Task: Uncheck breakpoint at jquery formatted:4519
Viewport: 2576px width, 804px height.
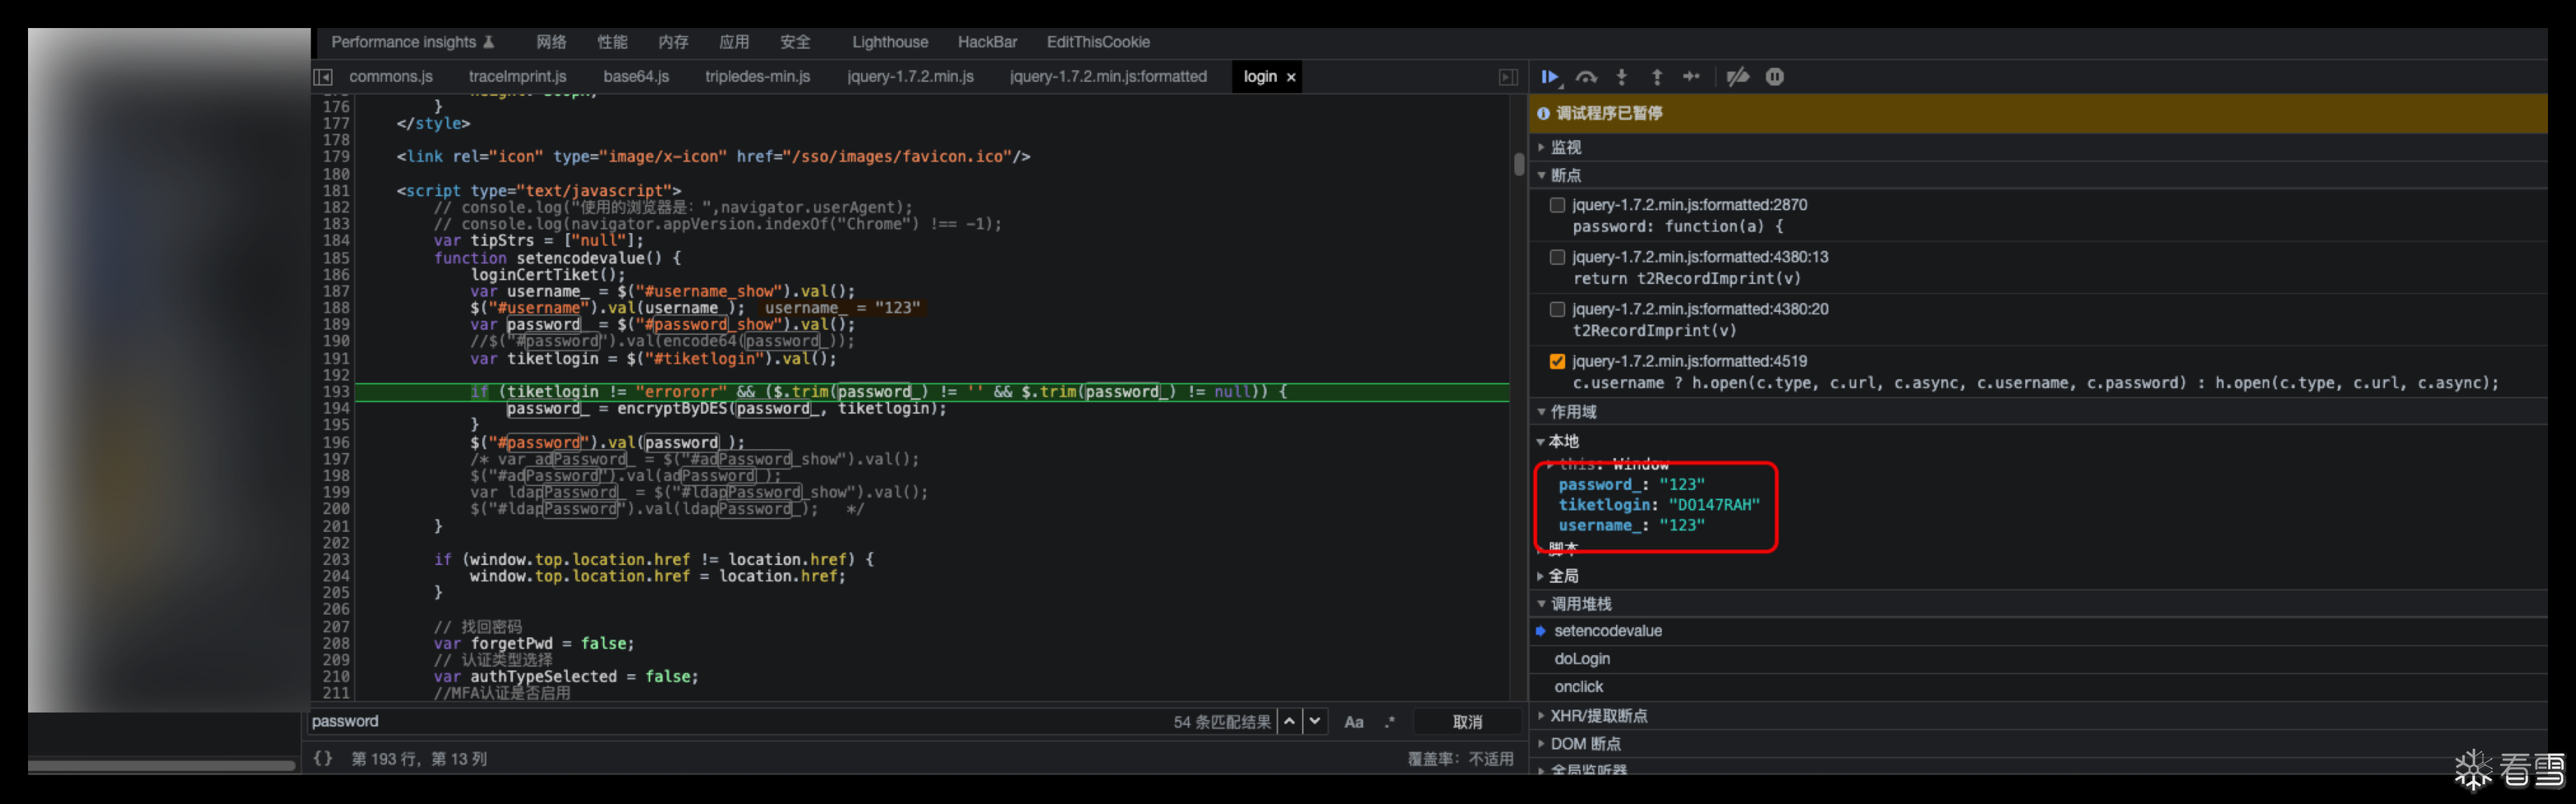Action: [x=1557, y=361]
